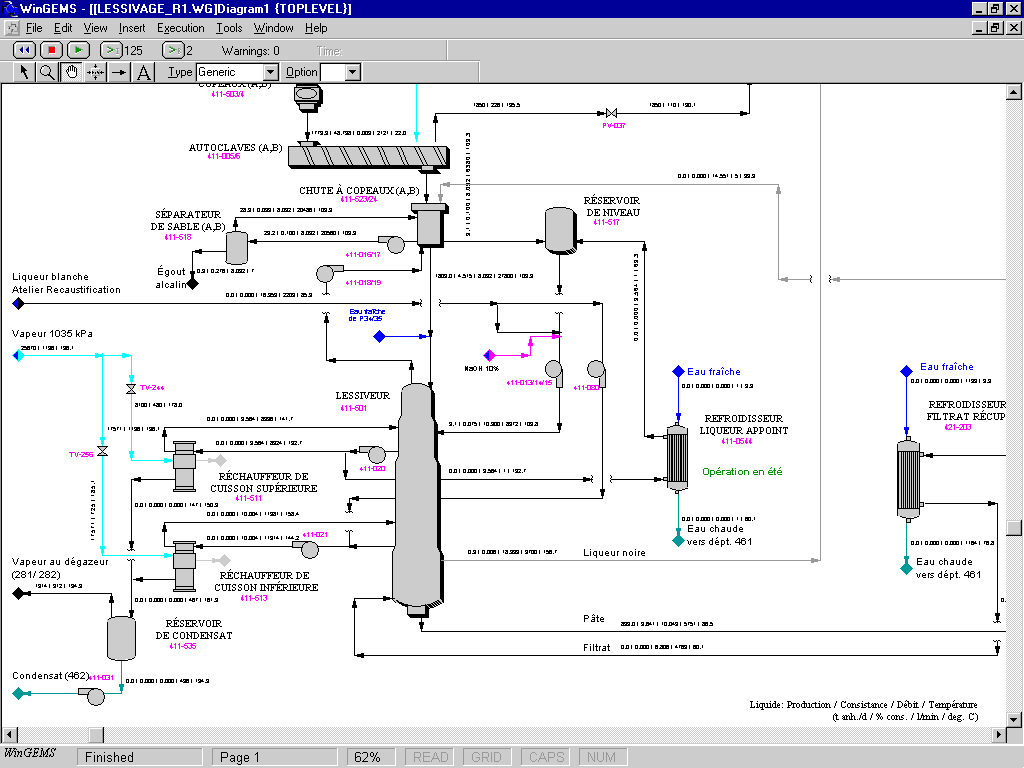The width and height of the screenshot is (1024, 768).
Task: Click the move crosshair tool
Action: point(94,72)
